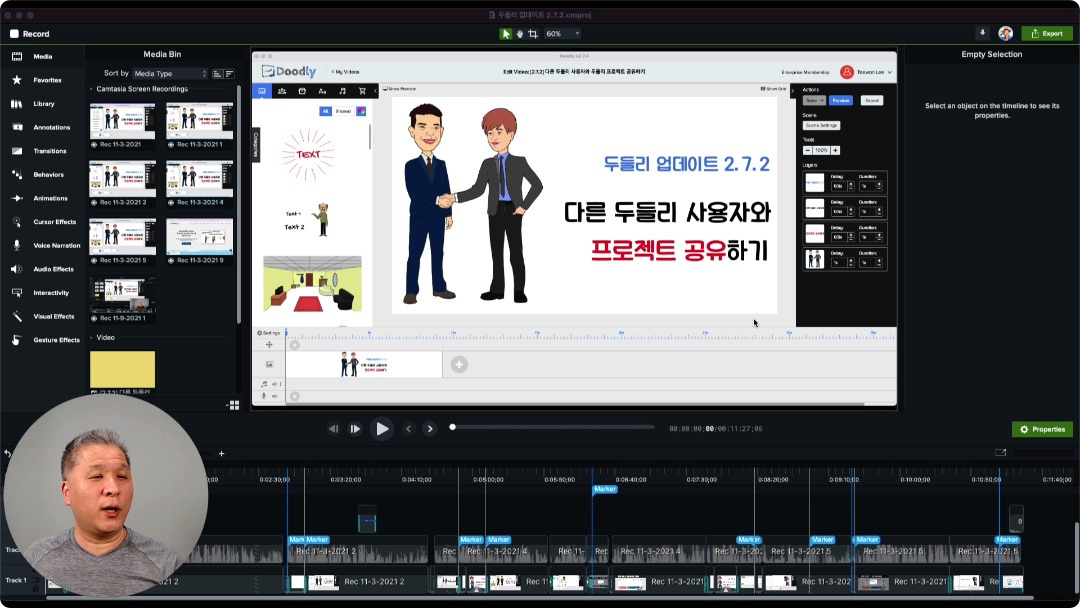
Task: Step back one frame in playback controls
Action: 333,429
